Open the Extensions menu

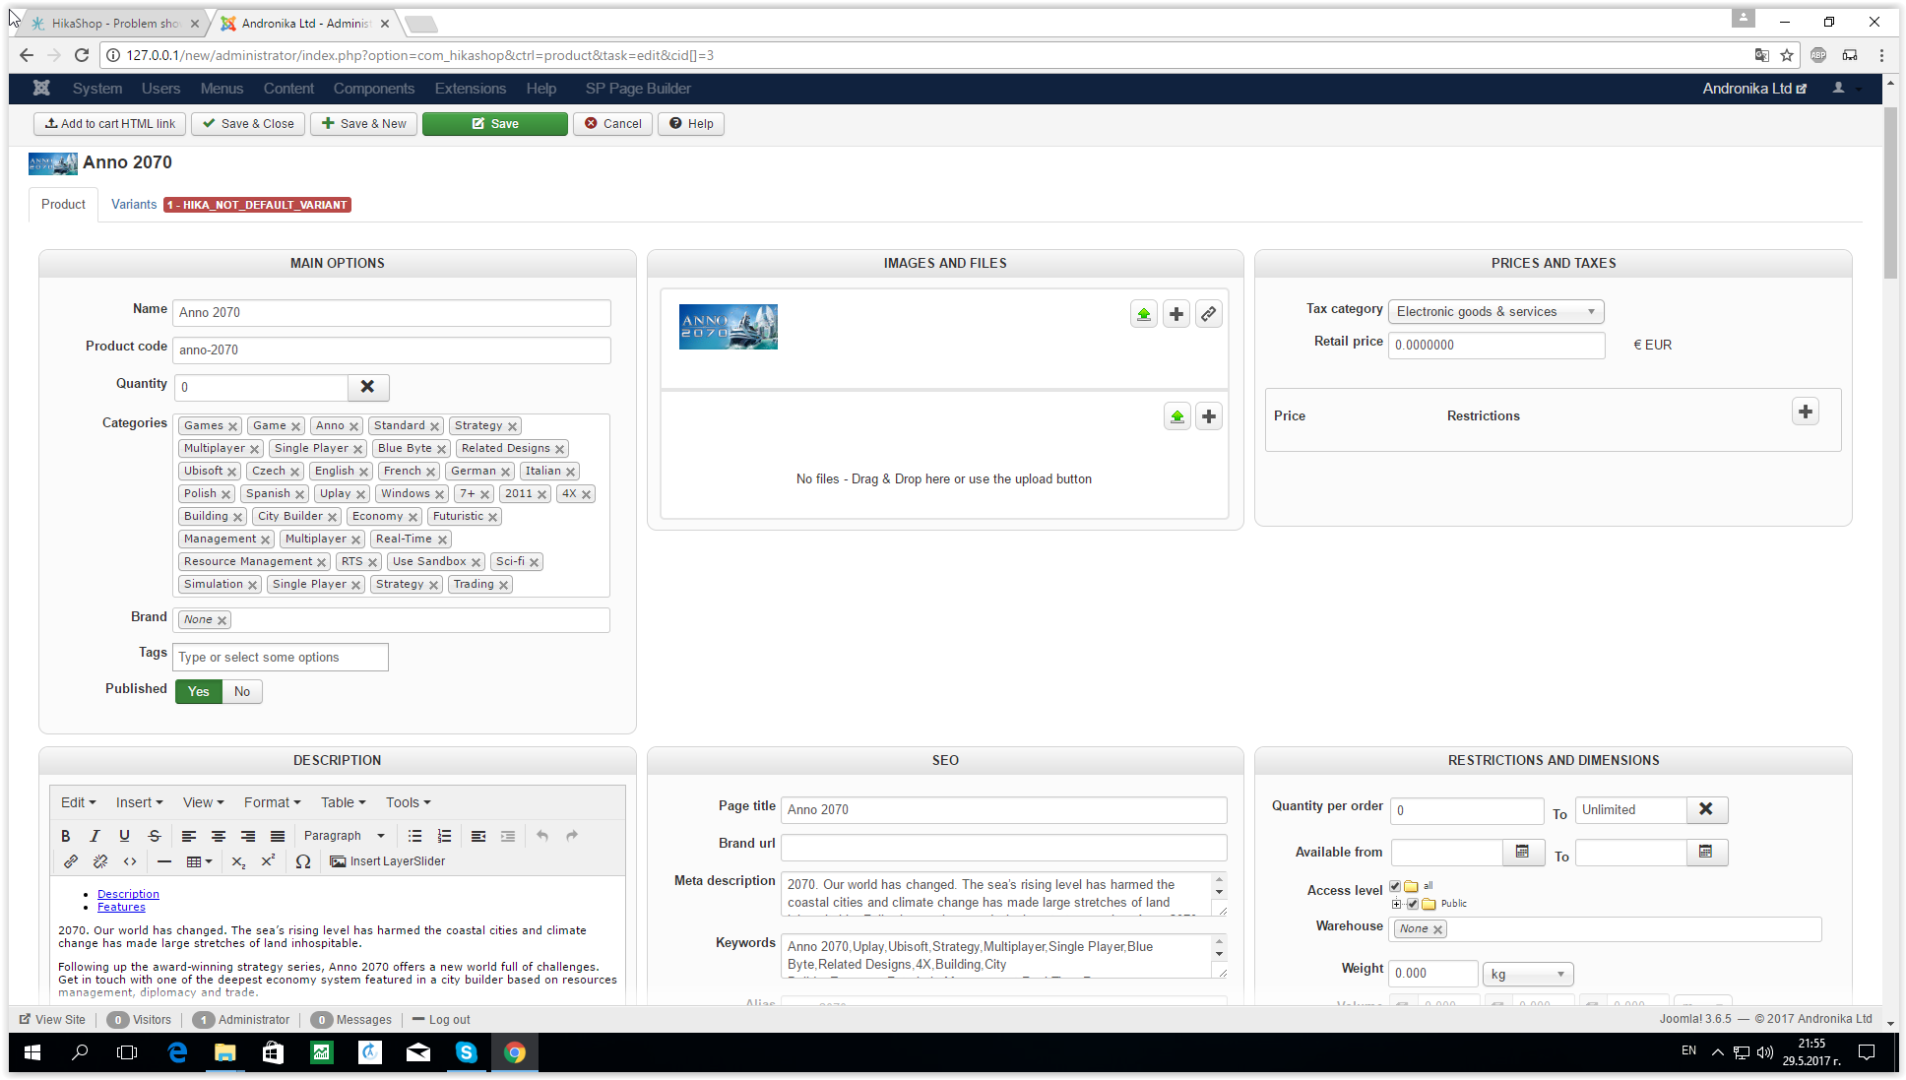pyautogui.click(x=470, y=89)
